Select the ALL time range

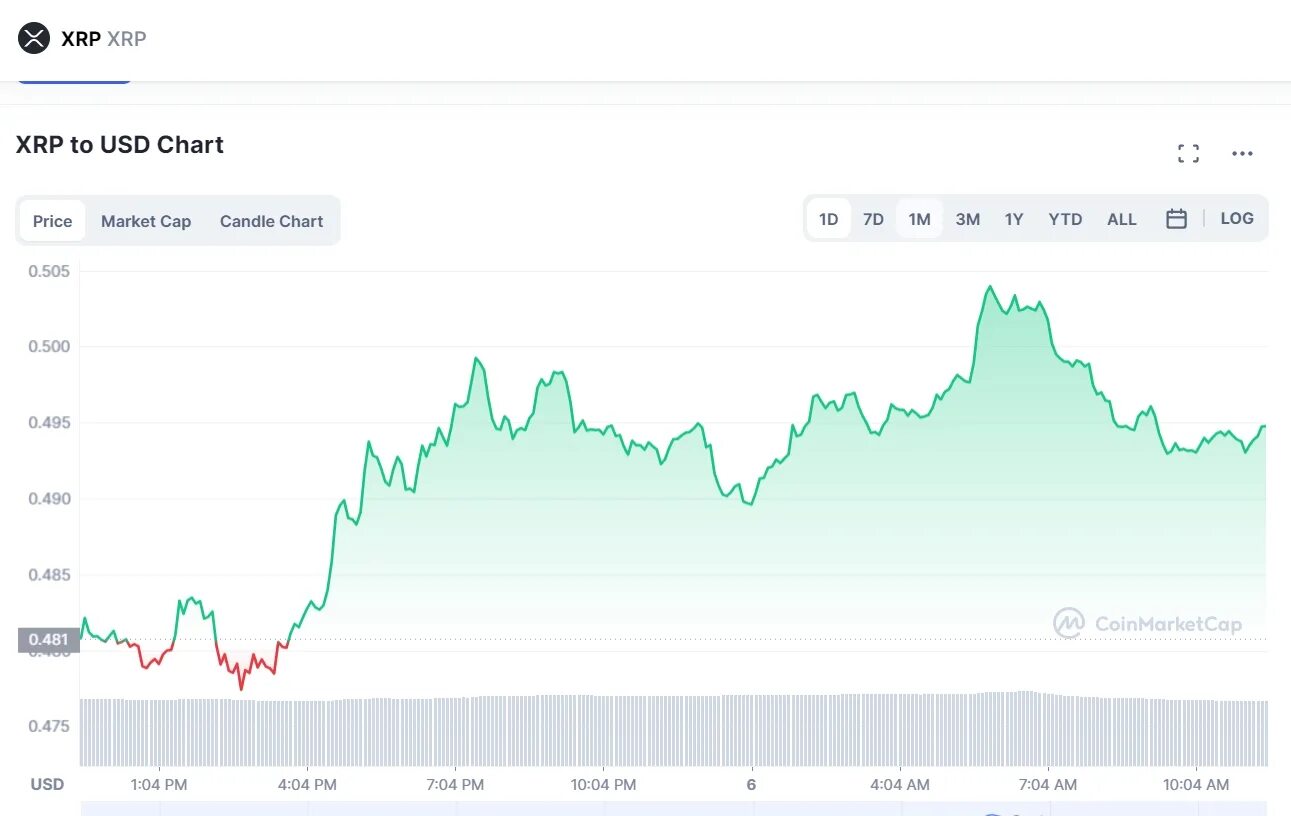coord(1121,219)
